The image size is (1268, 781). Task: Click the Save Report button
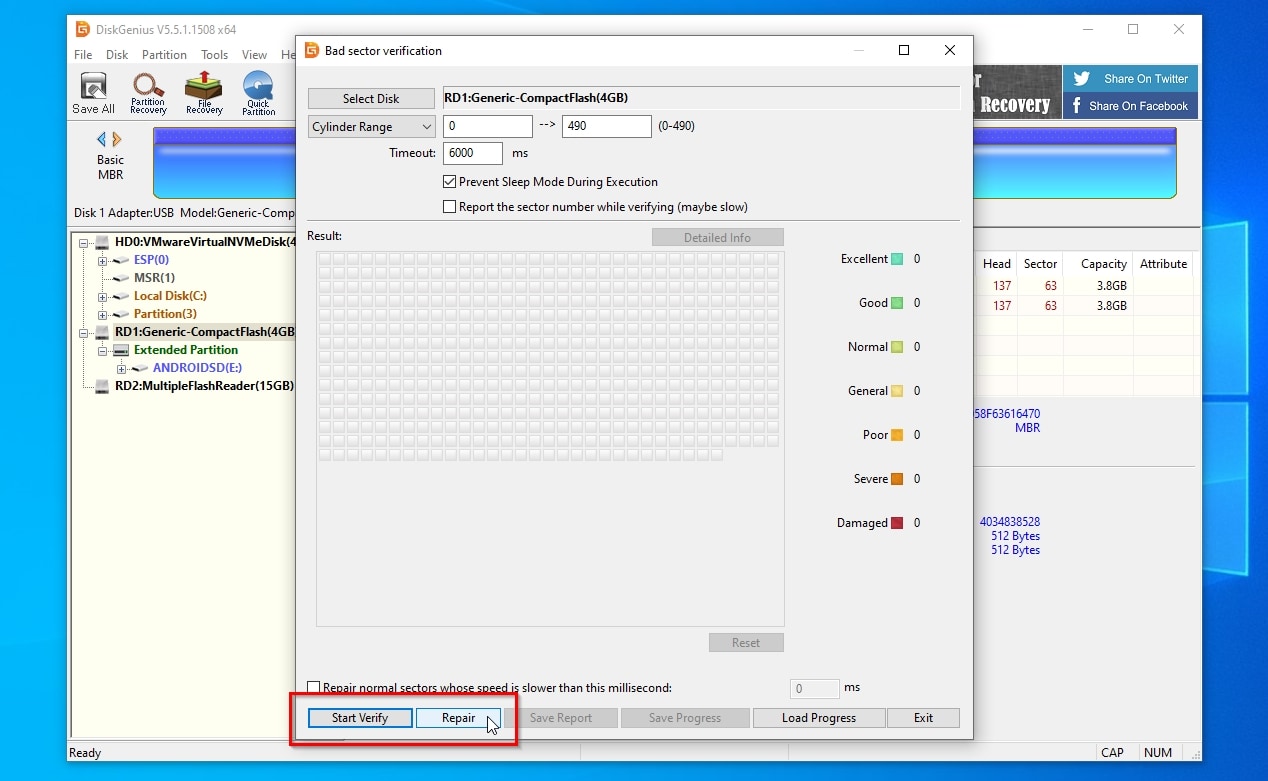[561, 718]
